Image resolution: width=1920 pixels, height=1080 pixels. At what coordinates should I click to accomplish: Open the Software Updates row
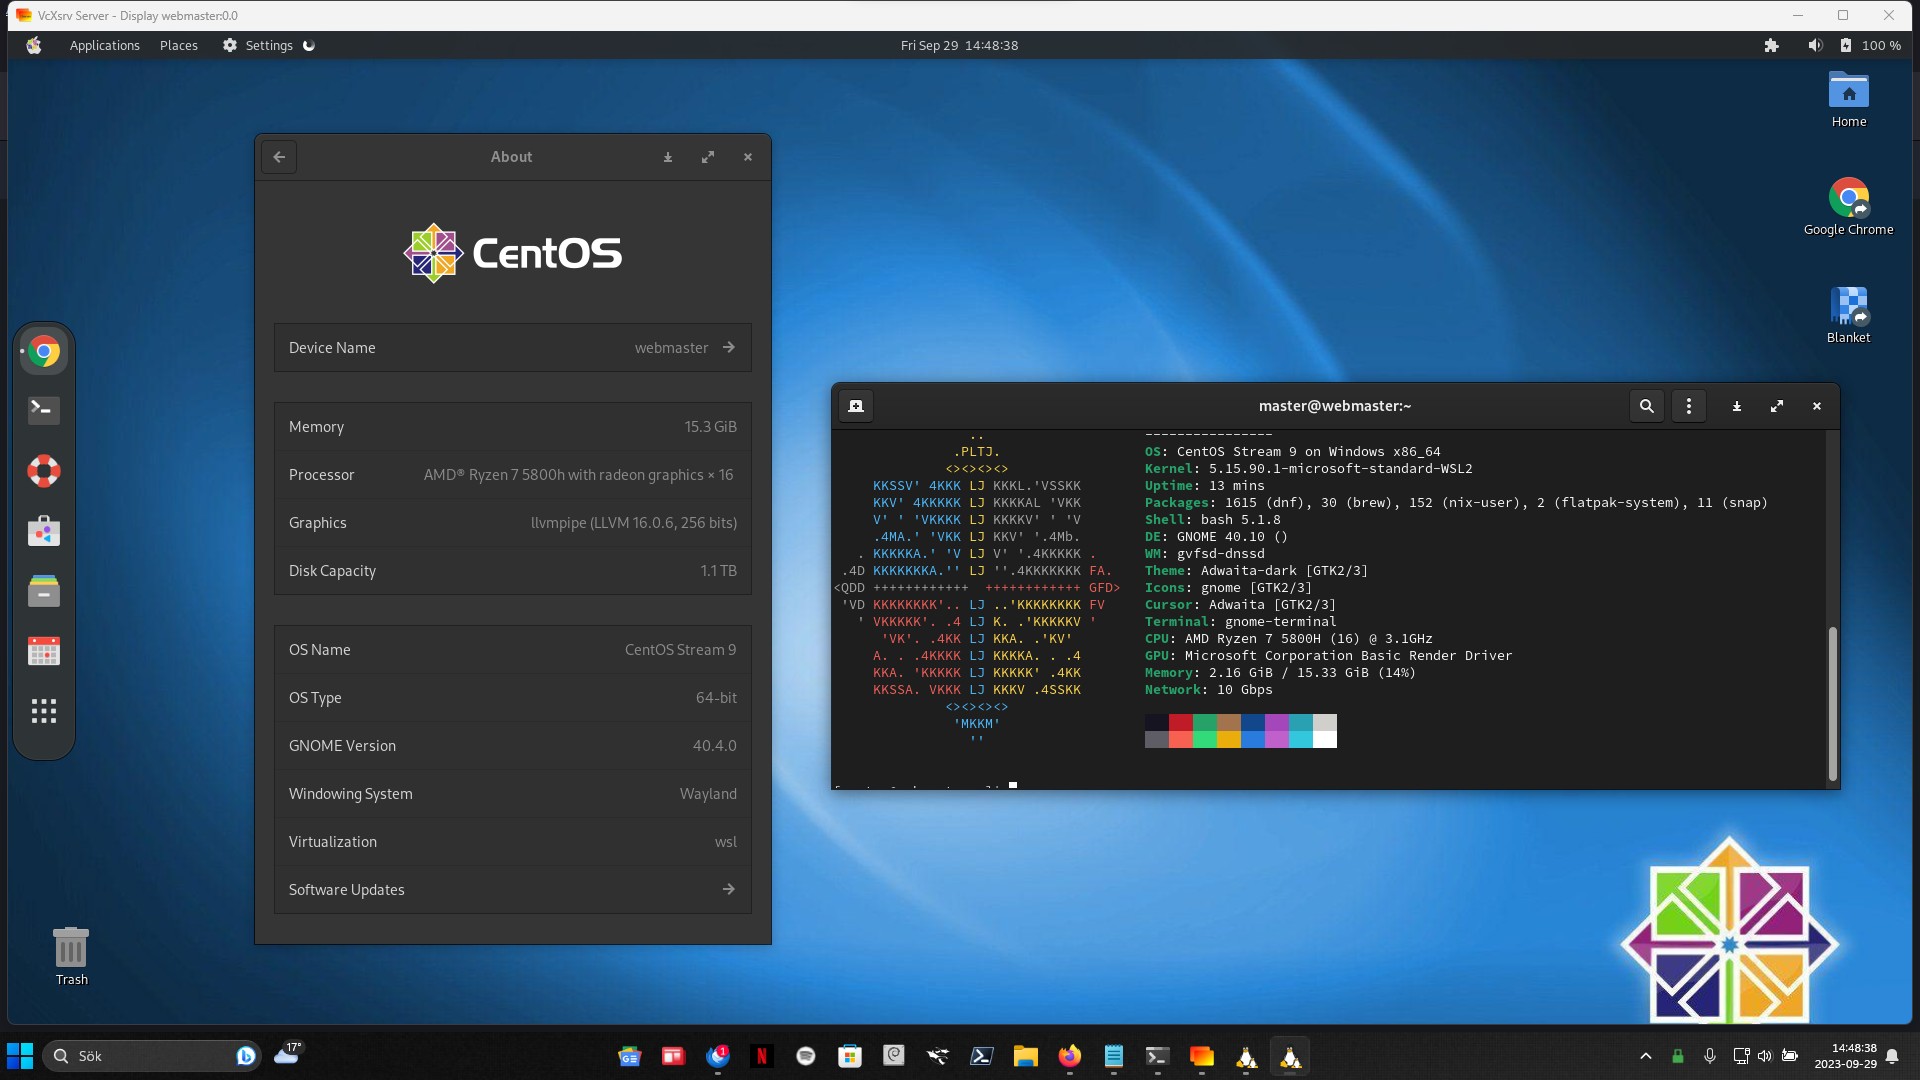(512, 890)
